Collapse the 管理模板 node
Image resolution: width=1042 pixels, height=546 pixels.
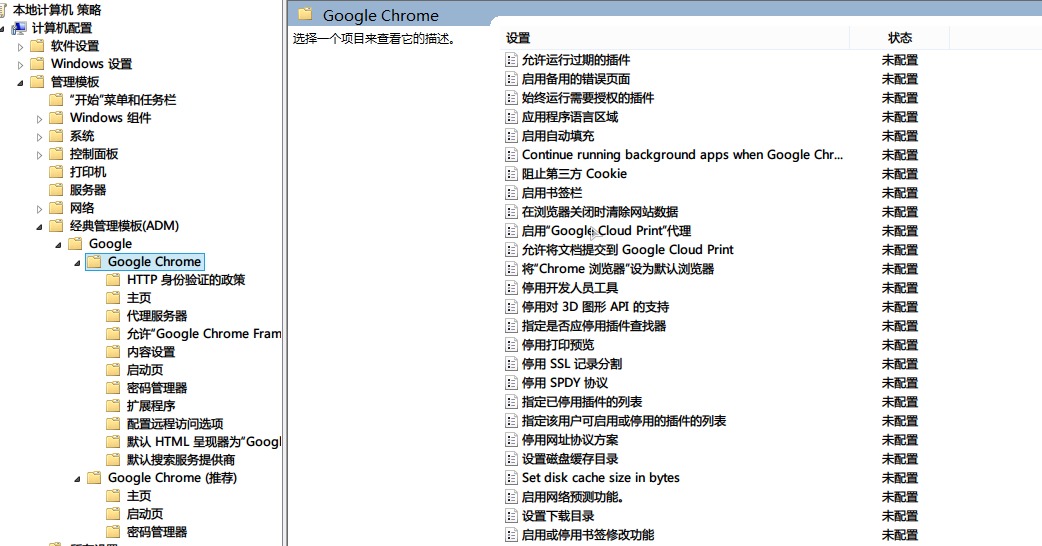20,82
